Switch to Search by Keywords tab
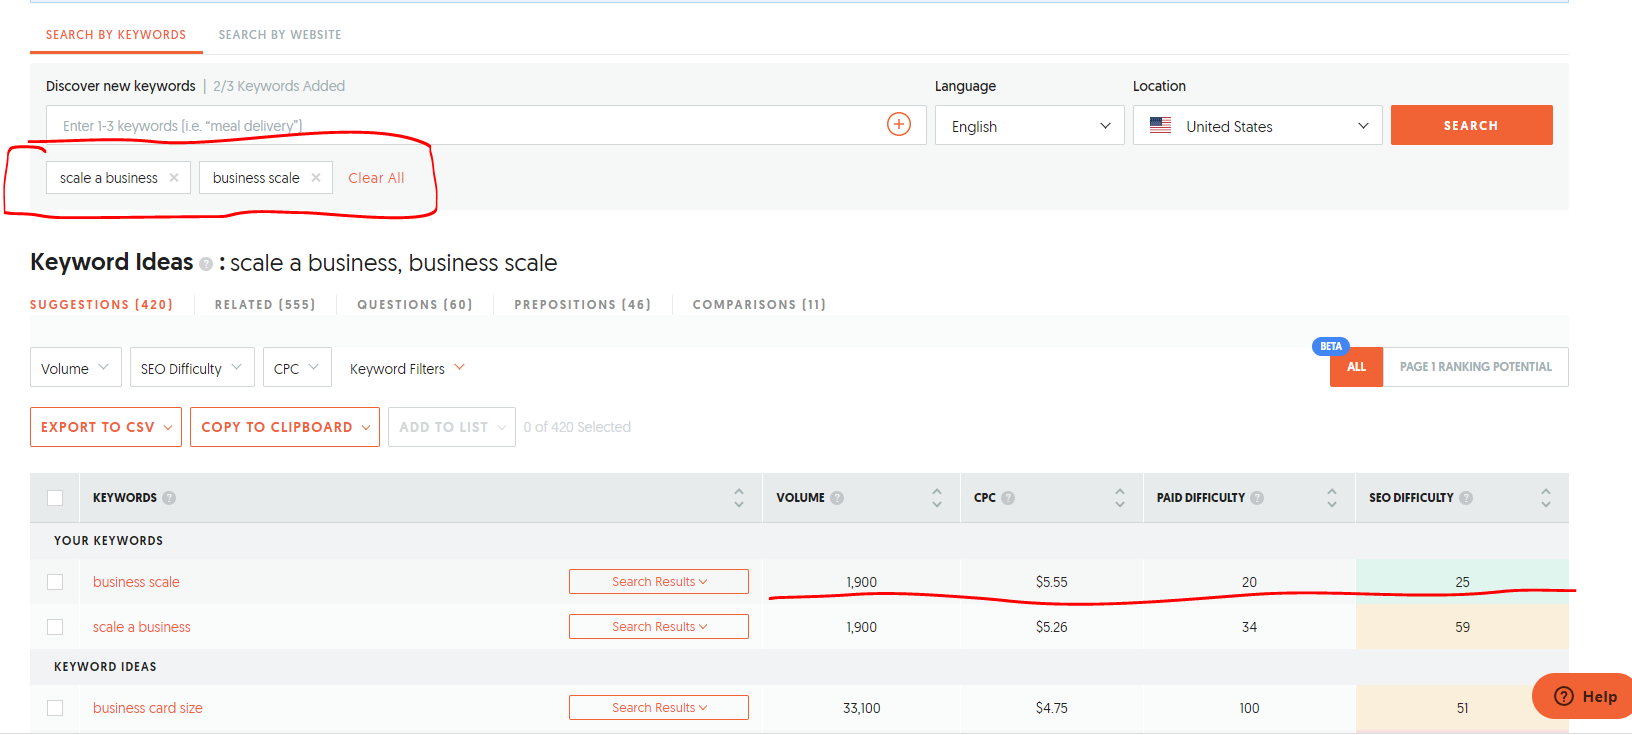The image size is (1632, 735). 116,35
